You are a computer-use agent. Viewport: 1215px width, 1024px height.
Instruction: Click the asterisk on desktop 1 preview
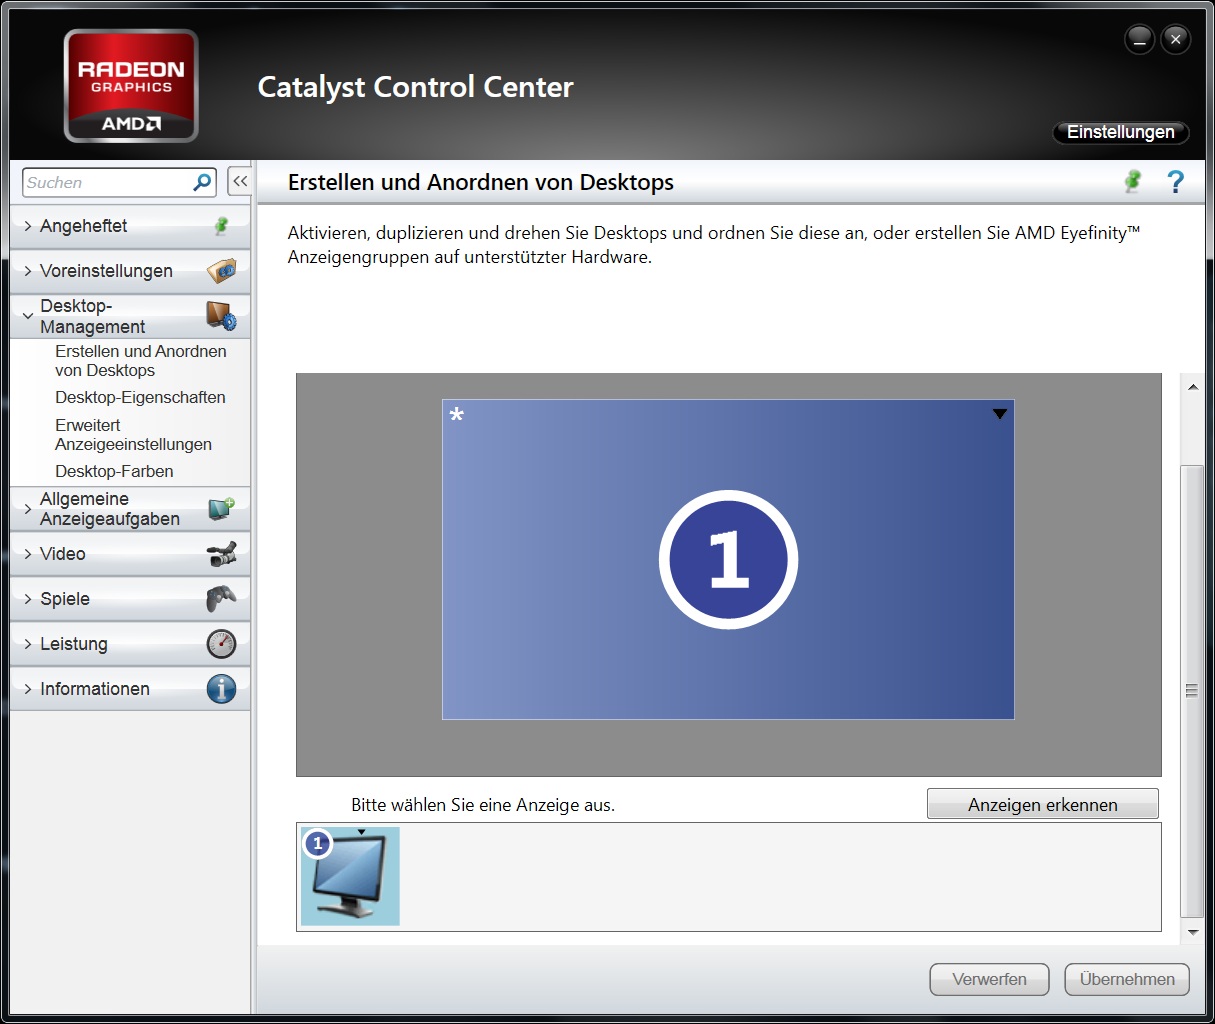(457, 415)
